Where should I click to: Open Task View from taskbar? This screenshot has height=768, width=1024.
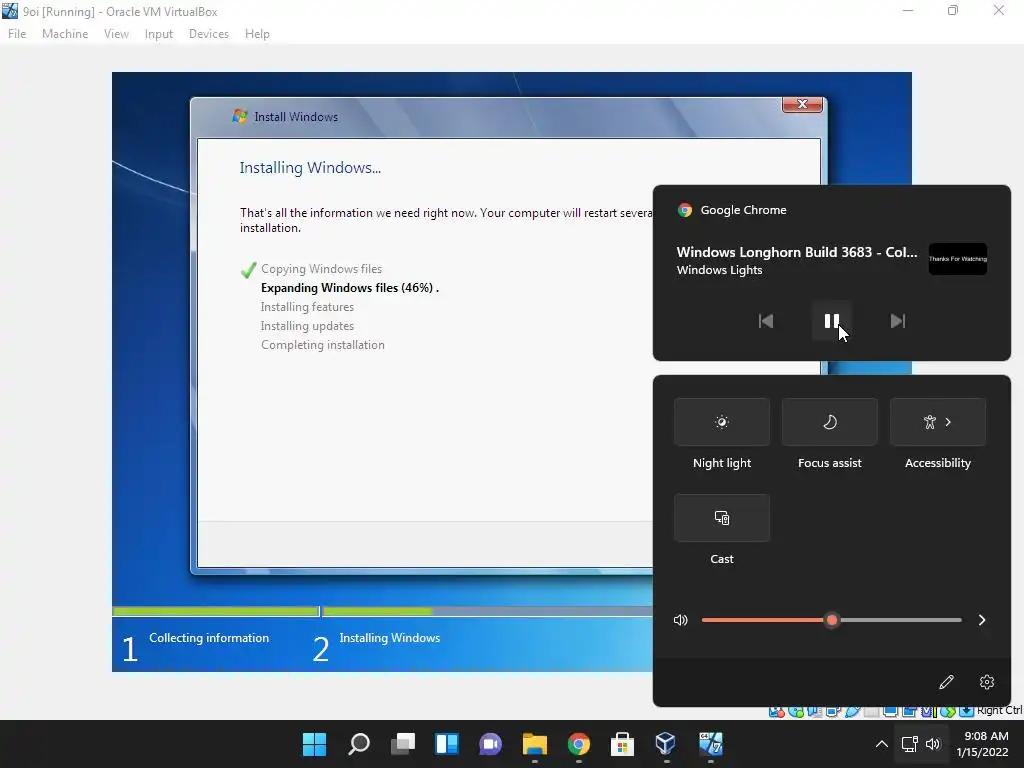403,744
